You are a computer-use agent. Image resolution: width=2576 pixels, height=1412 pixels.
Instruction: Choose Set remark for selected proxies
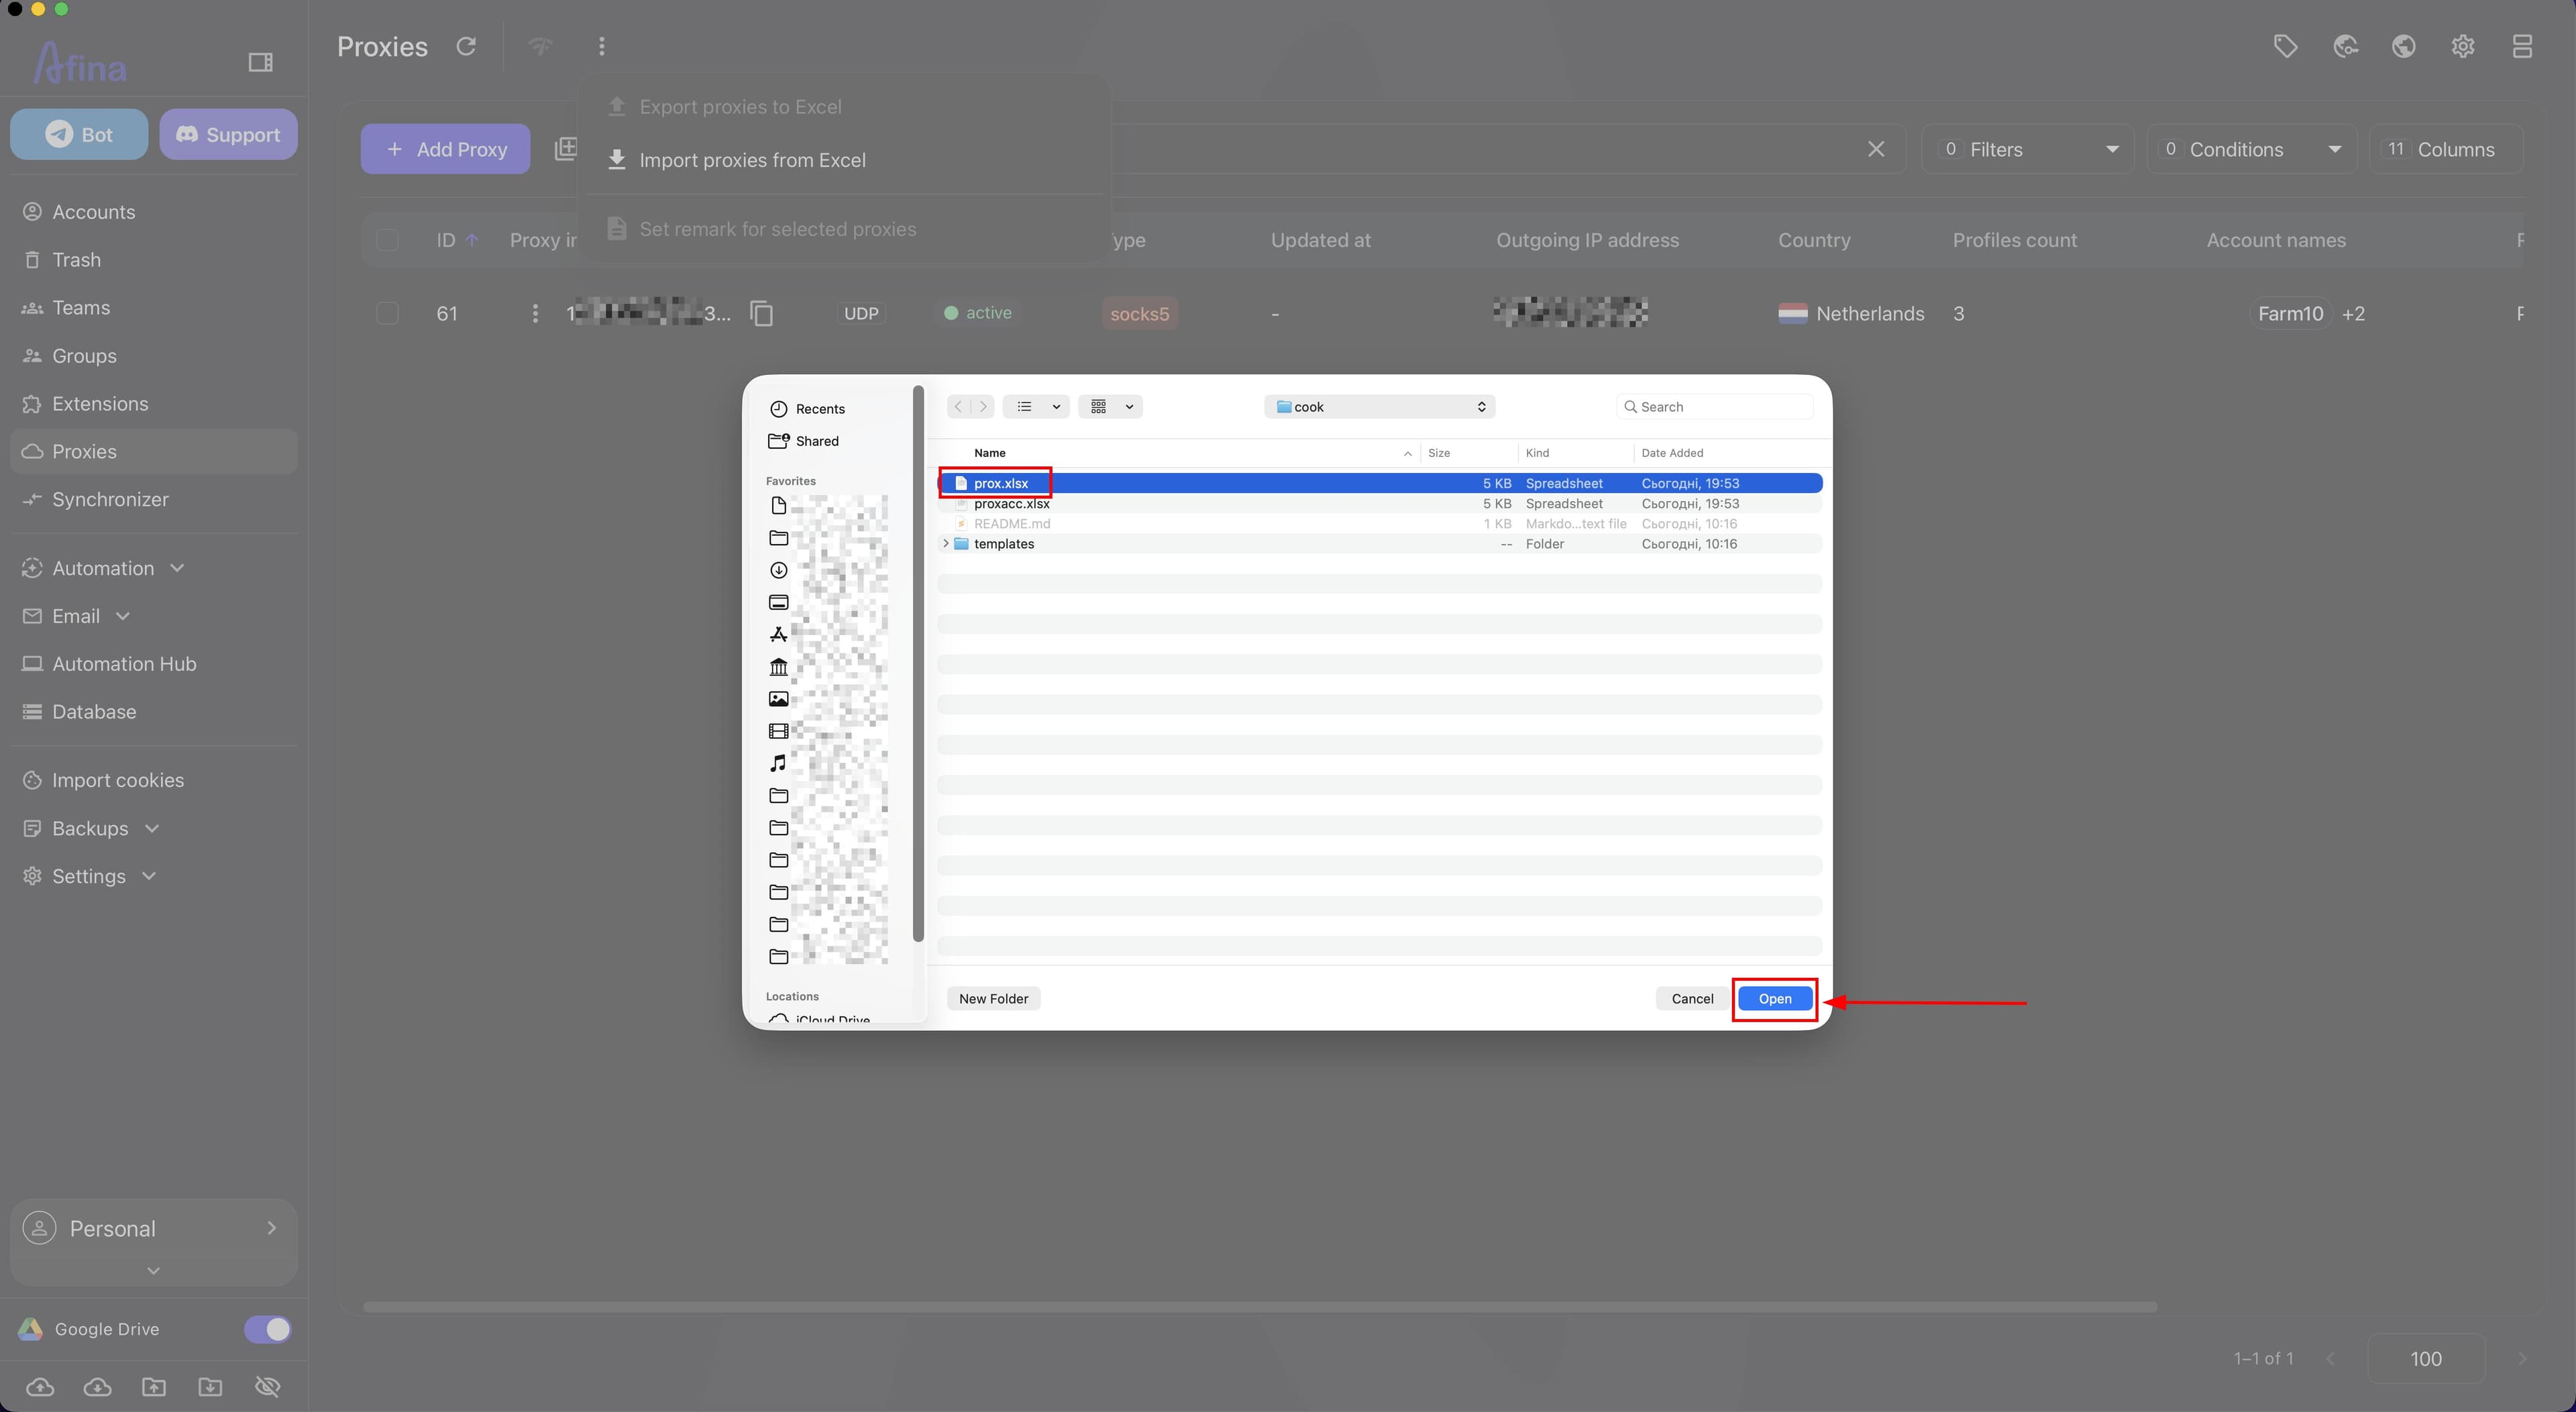coord(845,229)
